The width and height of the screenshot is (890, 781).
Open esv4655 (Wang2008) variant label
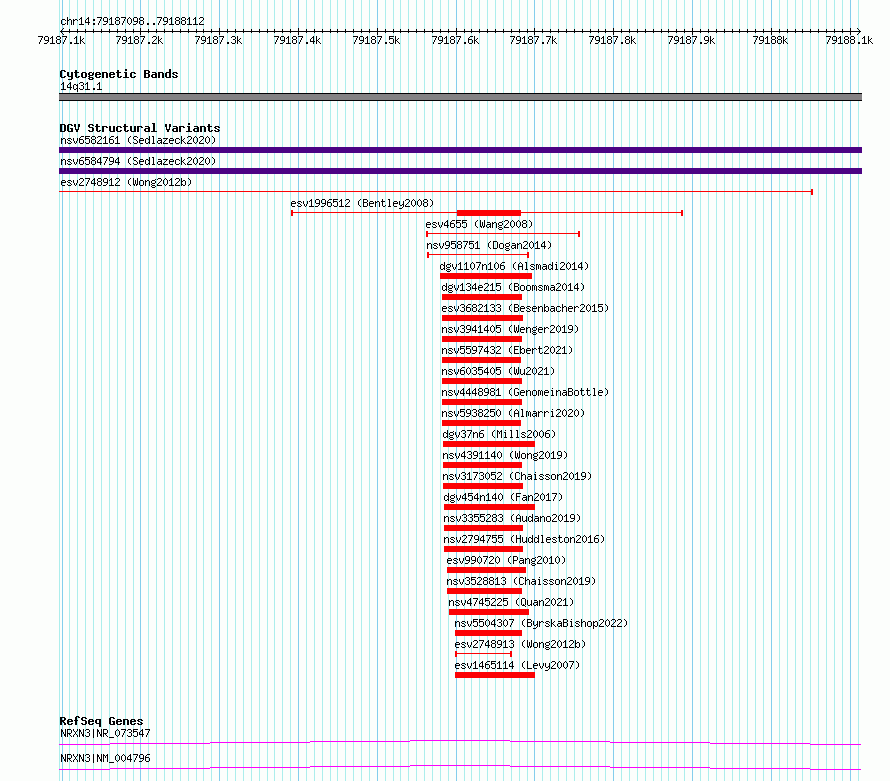479,224
